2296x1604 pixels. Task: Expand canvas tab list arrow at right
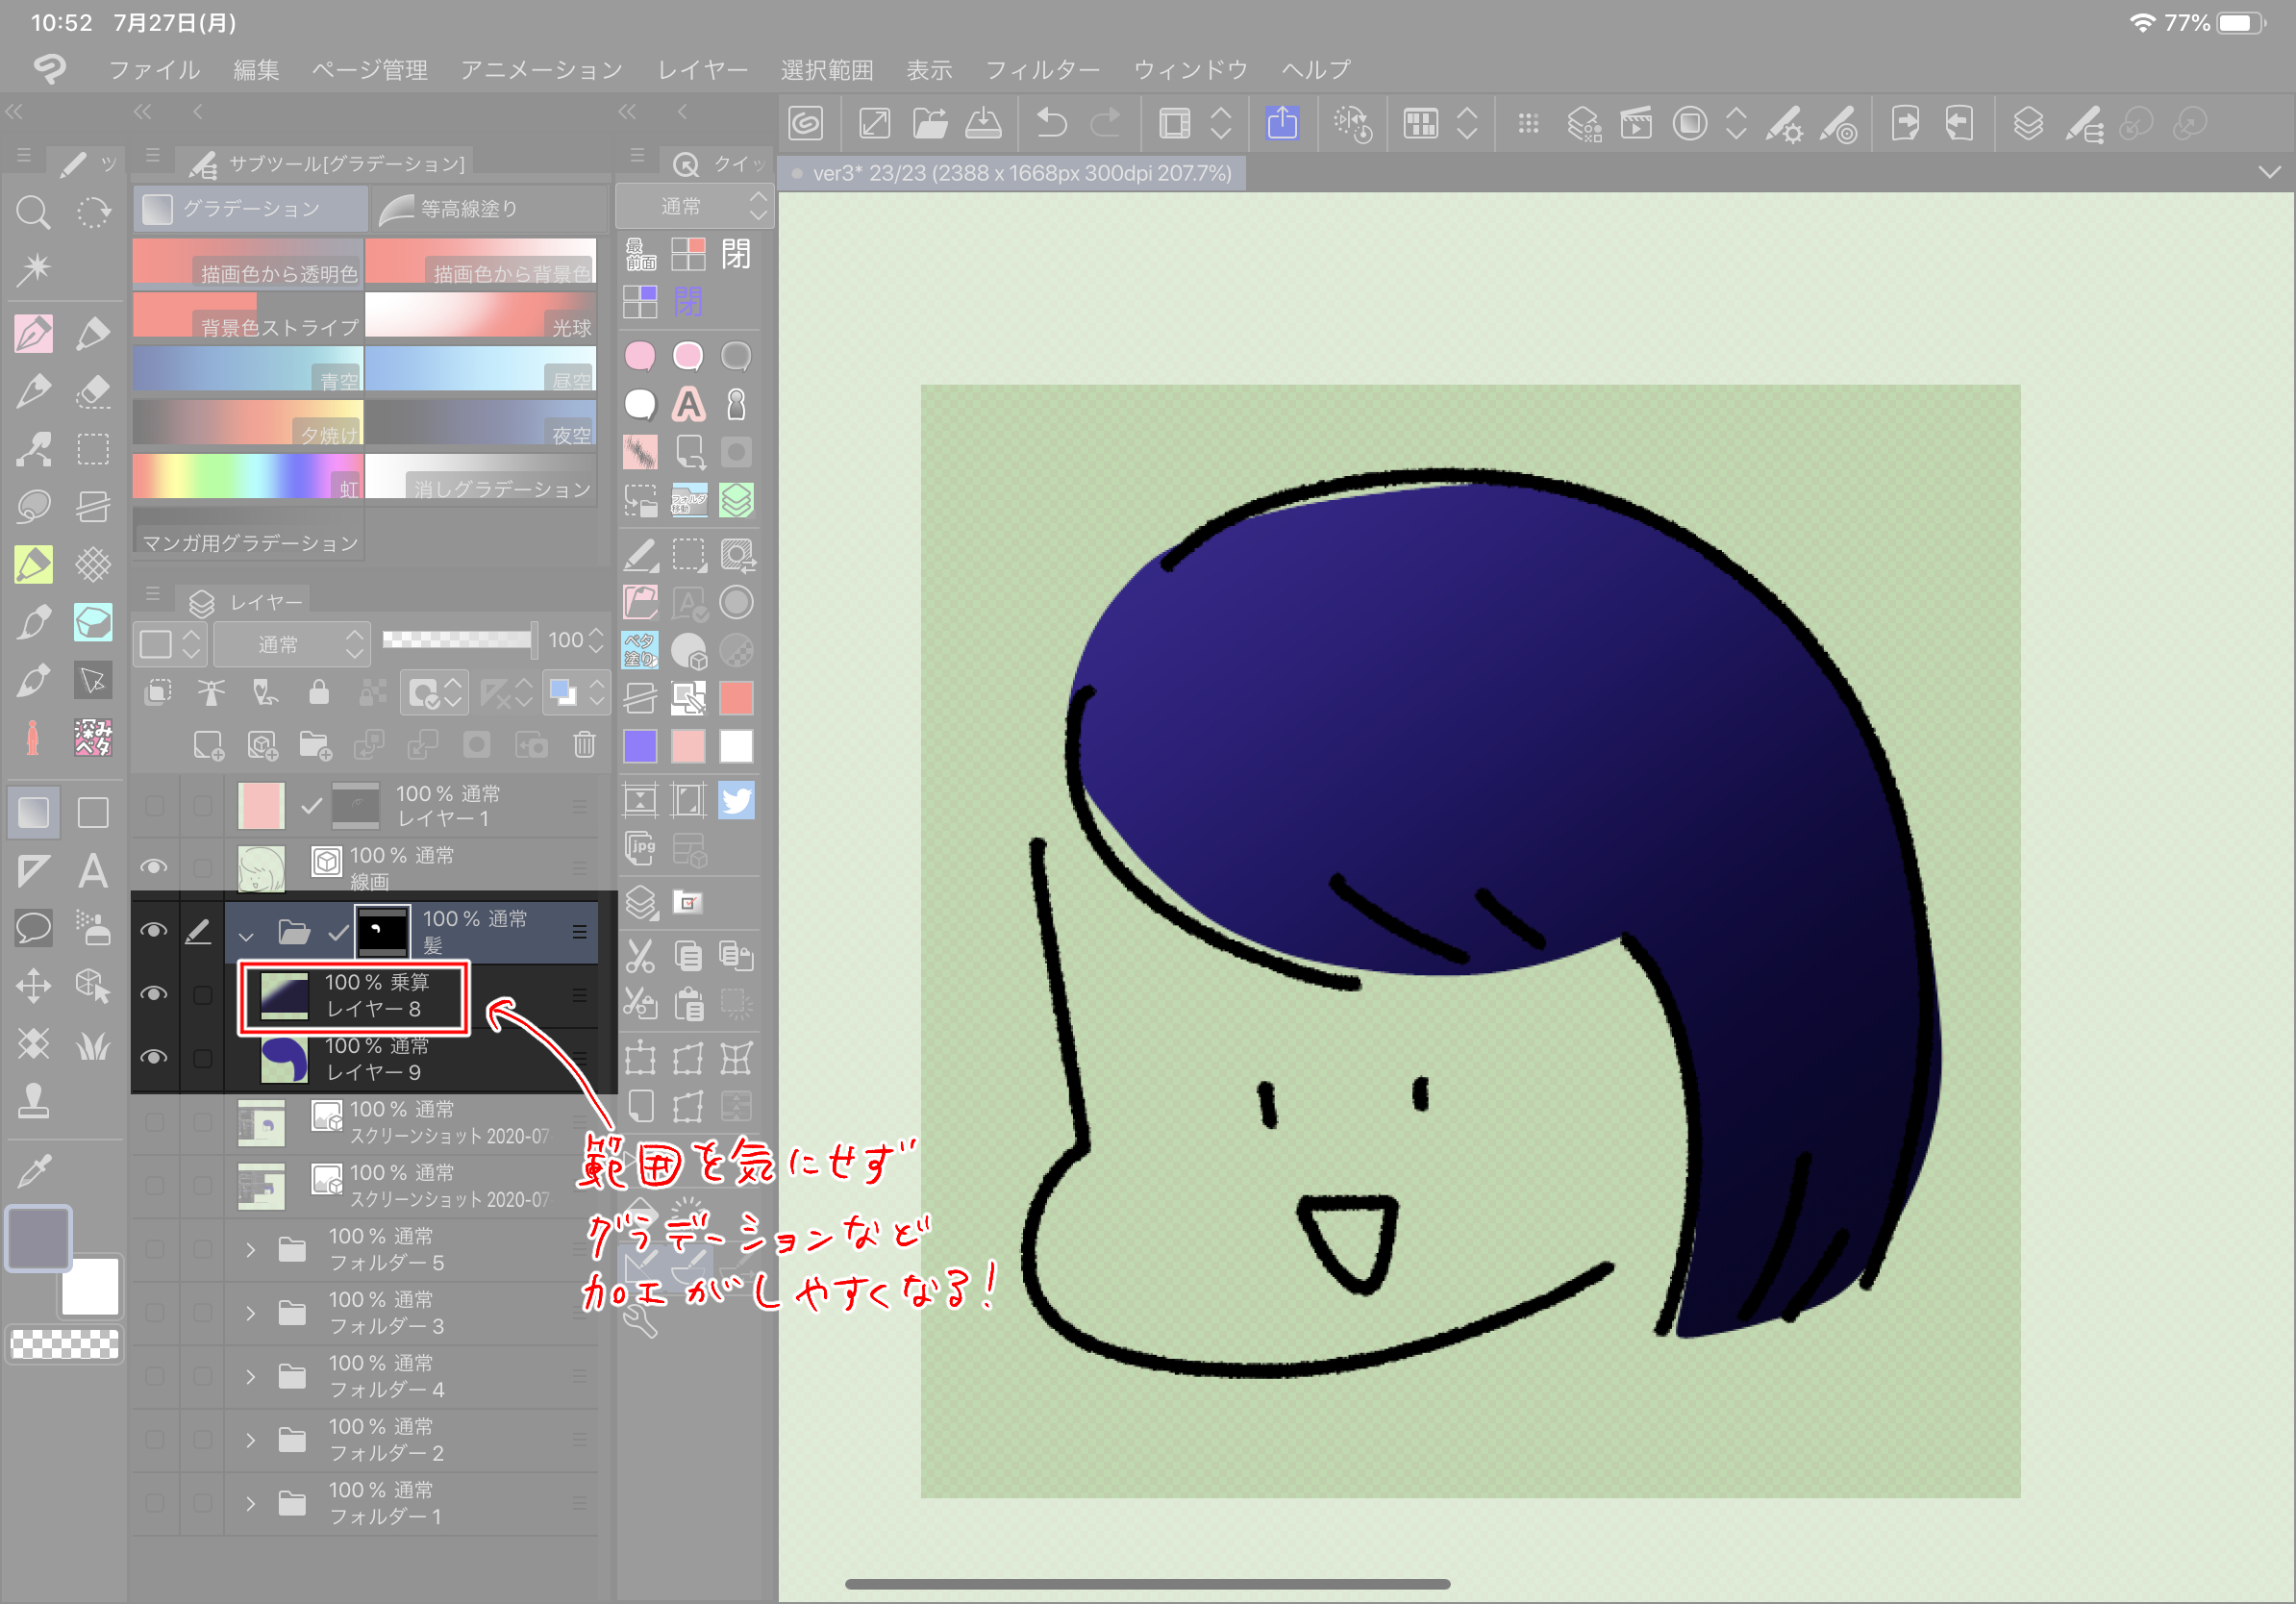pos(2269,172)
